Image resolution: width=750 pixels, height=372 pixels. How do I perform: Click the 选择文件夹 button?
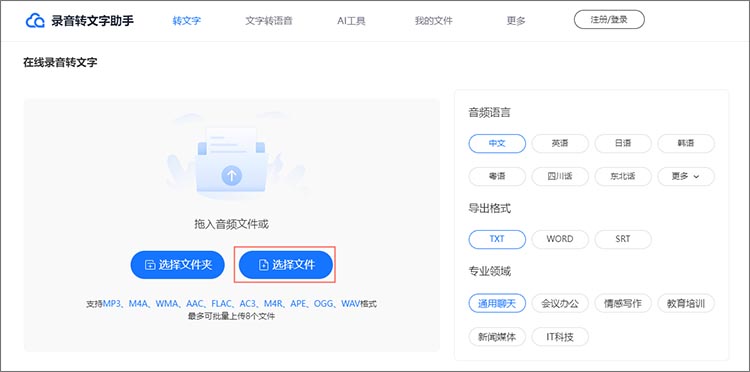(x=177, y=264)
